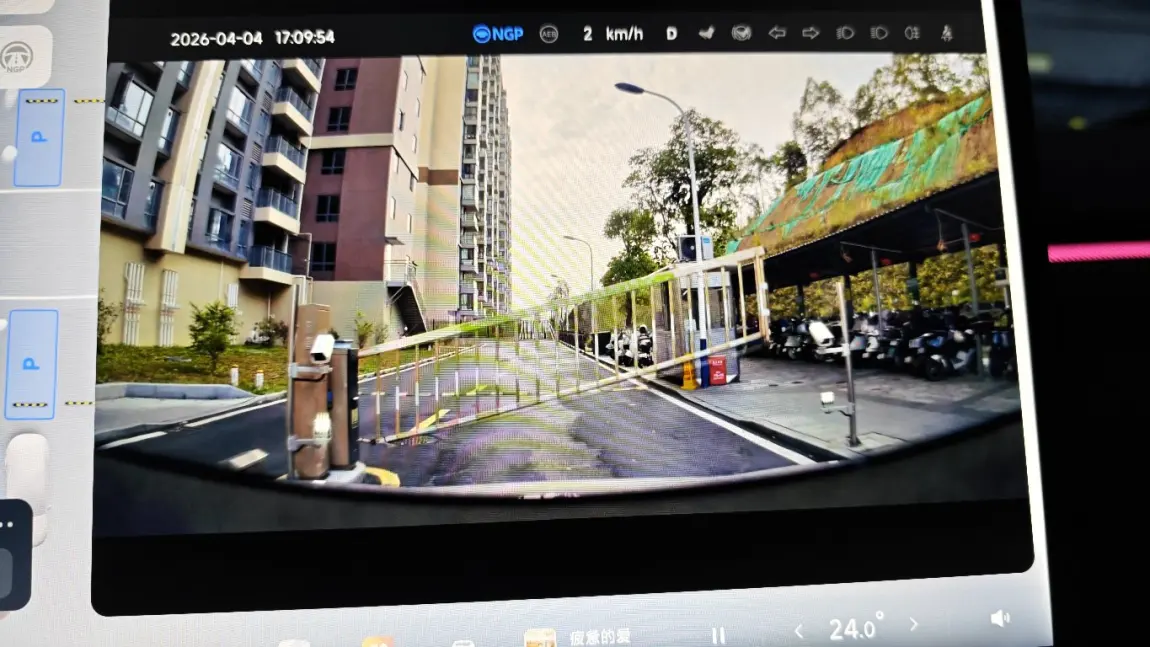Screen dimensions: 1150x647
Task: Tap the NGP road icon in left panel
Action: [x=17, y=56]
